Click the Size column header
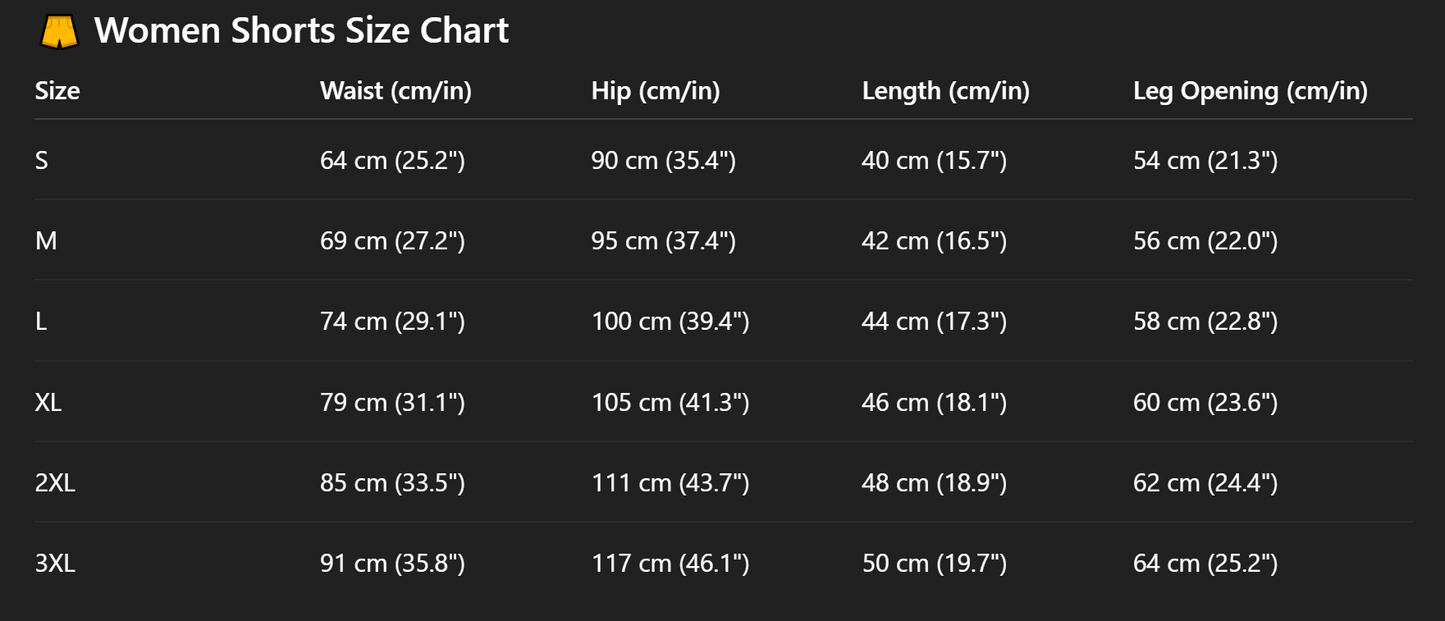 tap(57, 91)
